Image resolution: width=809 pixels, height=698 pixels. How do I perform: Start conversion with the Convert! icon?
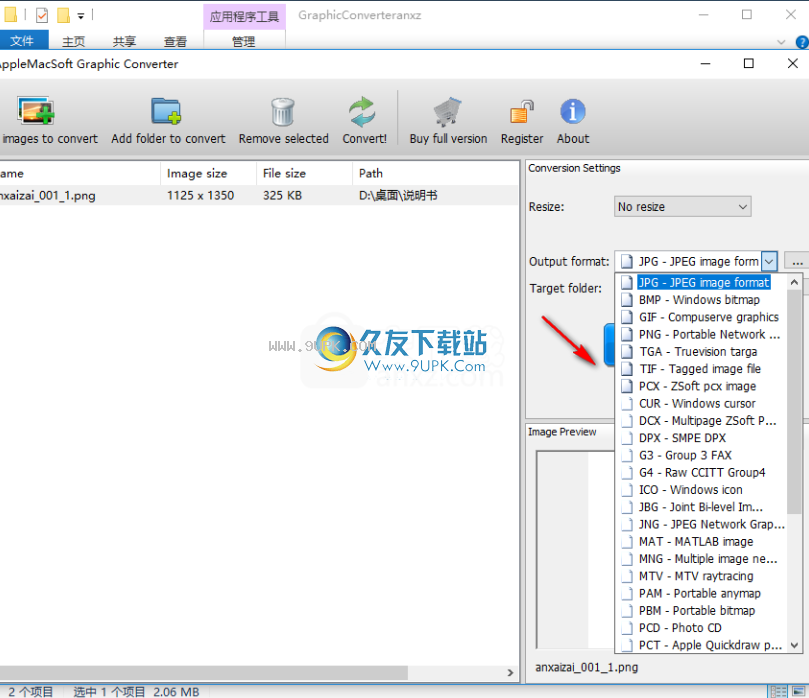click(x=362, y=111)
